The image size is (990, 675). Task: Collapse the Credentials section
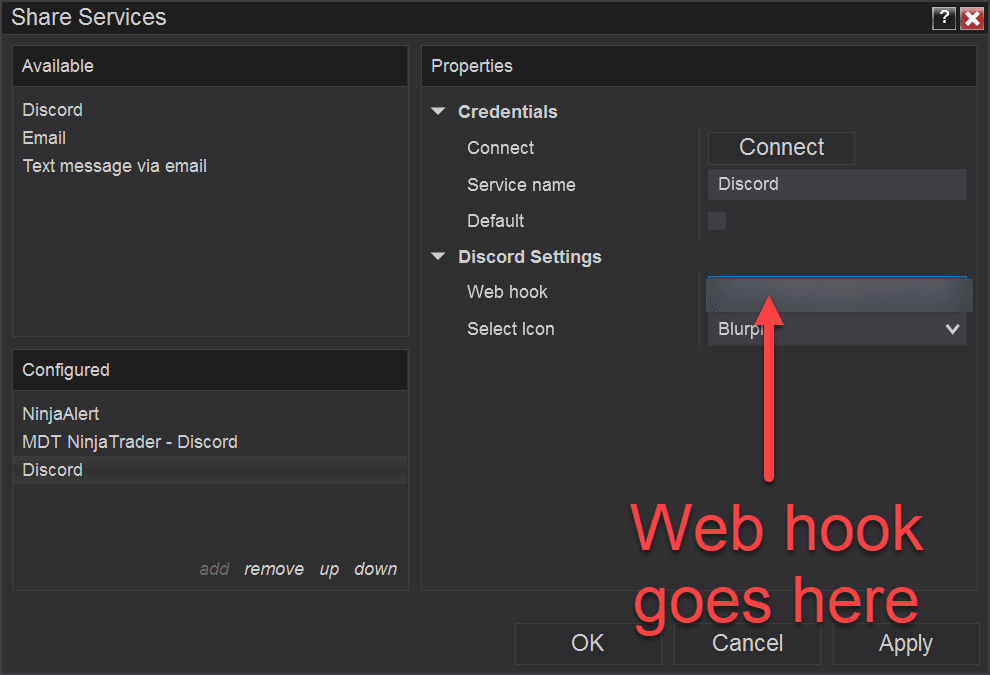pos(438,111)
